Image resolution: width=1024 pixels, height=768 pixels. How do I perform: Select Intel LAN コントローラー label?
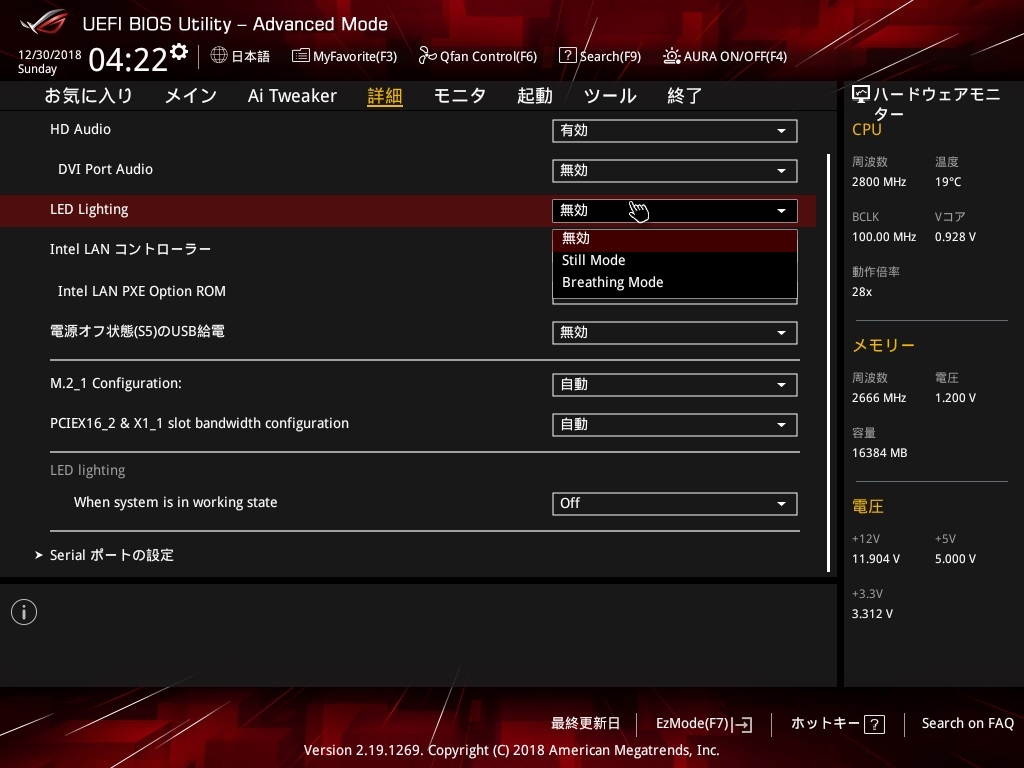(x=131, y=249)
